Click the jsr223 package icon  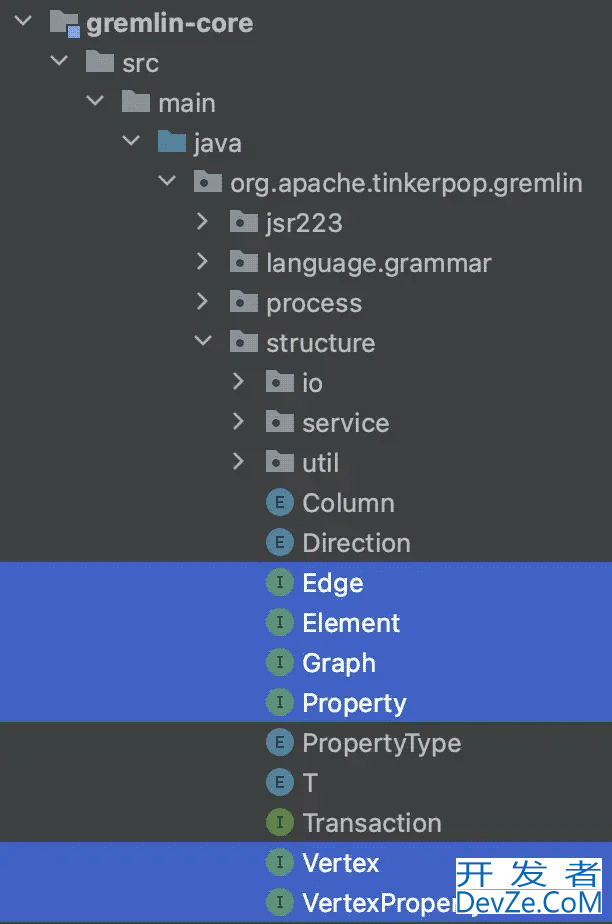click(x=244, y=222)
